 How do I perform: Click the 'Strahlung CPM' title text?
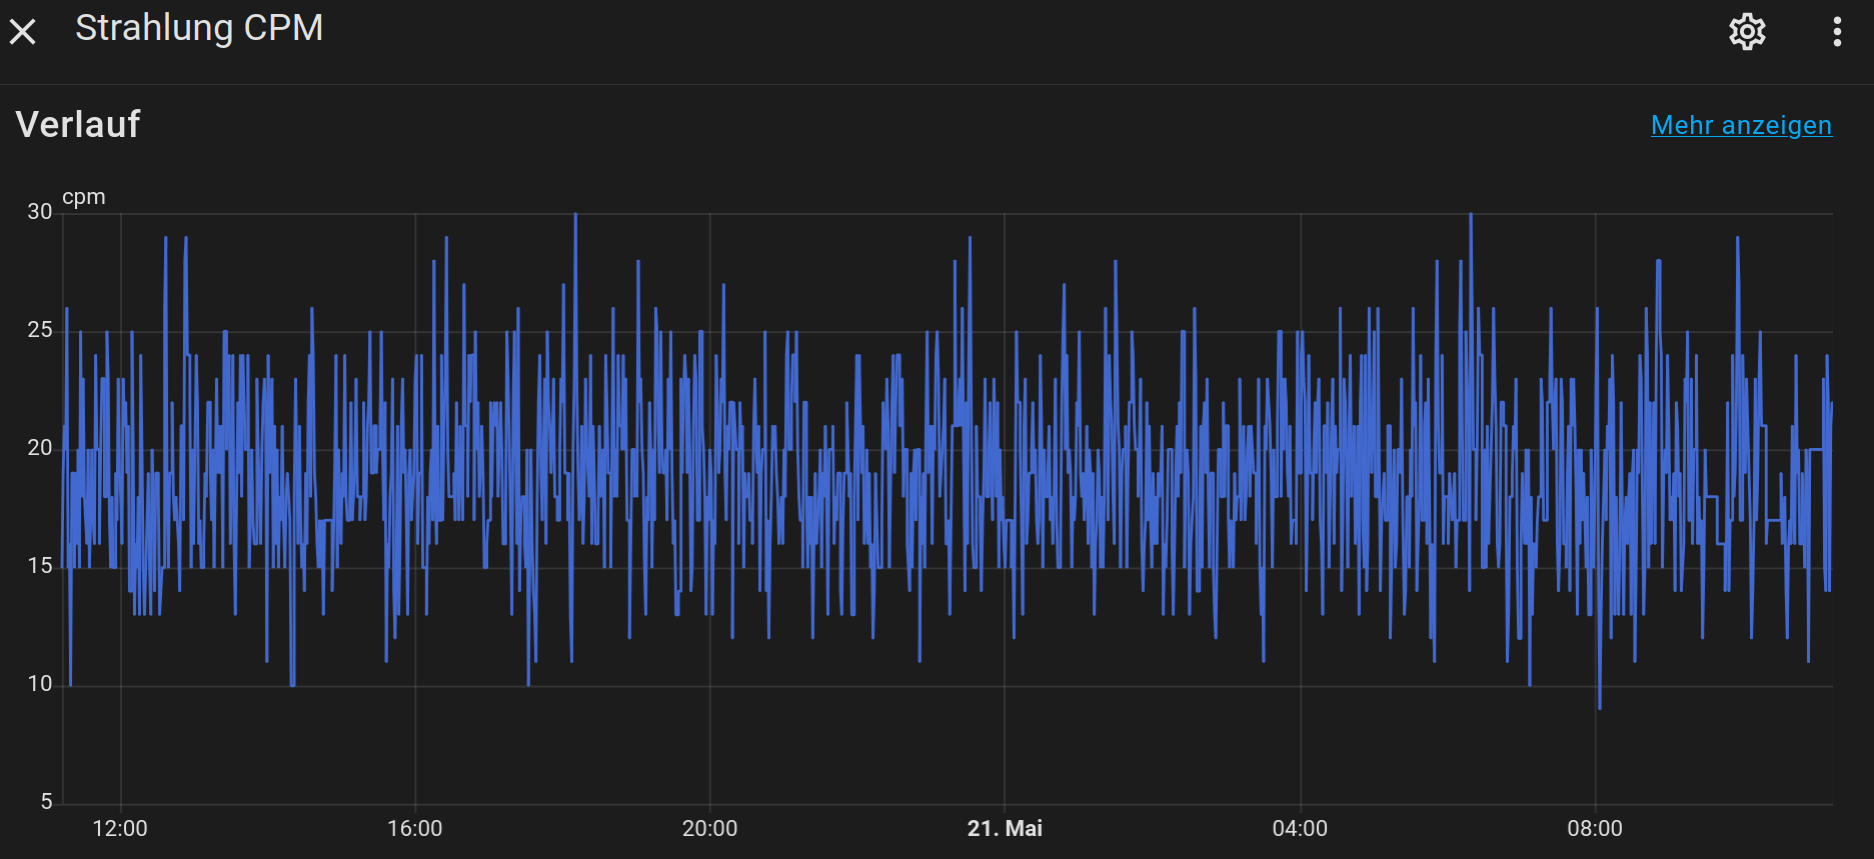click(199, 28)
